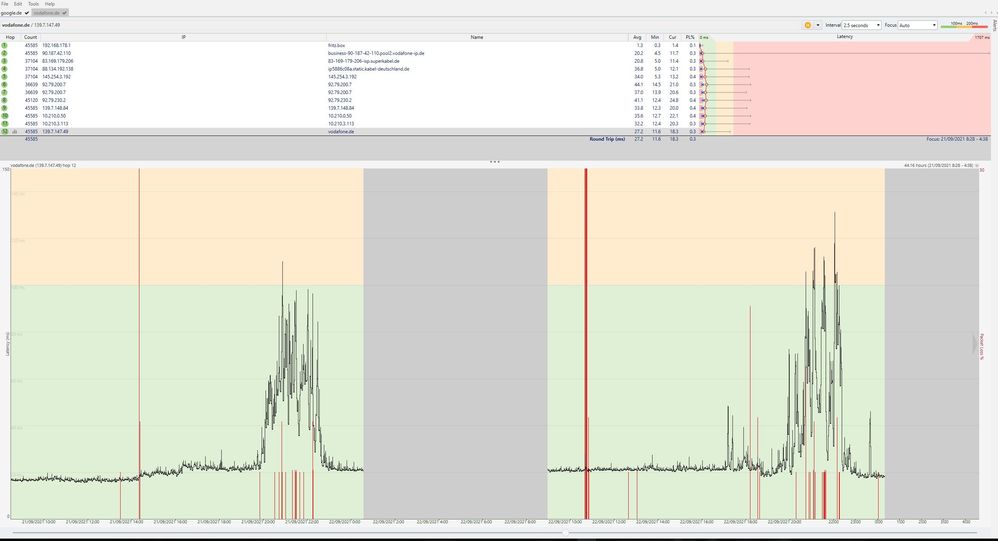Click the 100ms 200ms latency color scale

coord(964,25)
